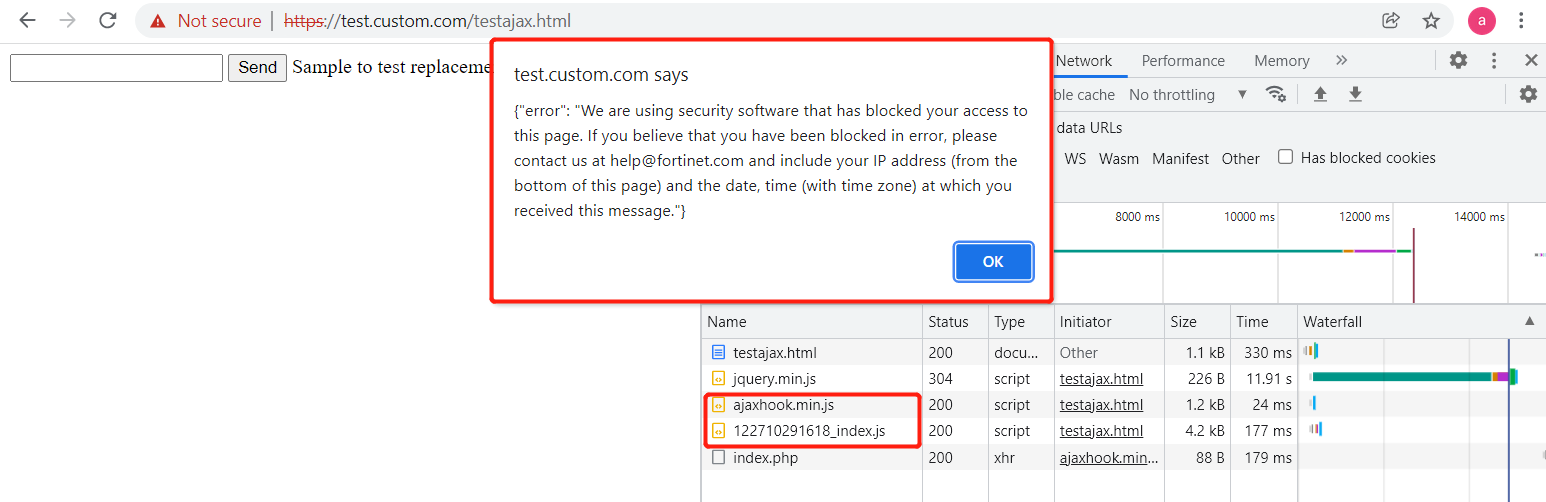Click the text input field beside Send
This screenshot has height=502, width=1546.
click(x=116, y=67)
